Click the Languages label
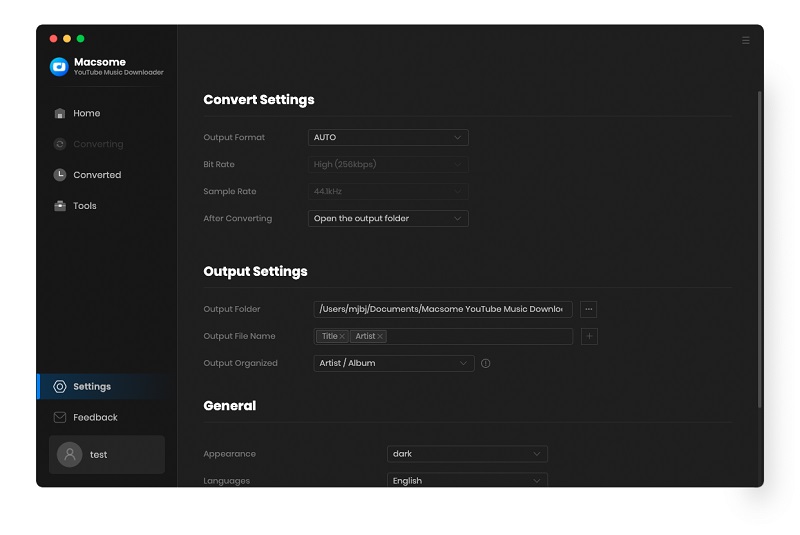Viewport: 800px width, 535px height. [227, 481]
